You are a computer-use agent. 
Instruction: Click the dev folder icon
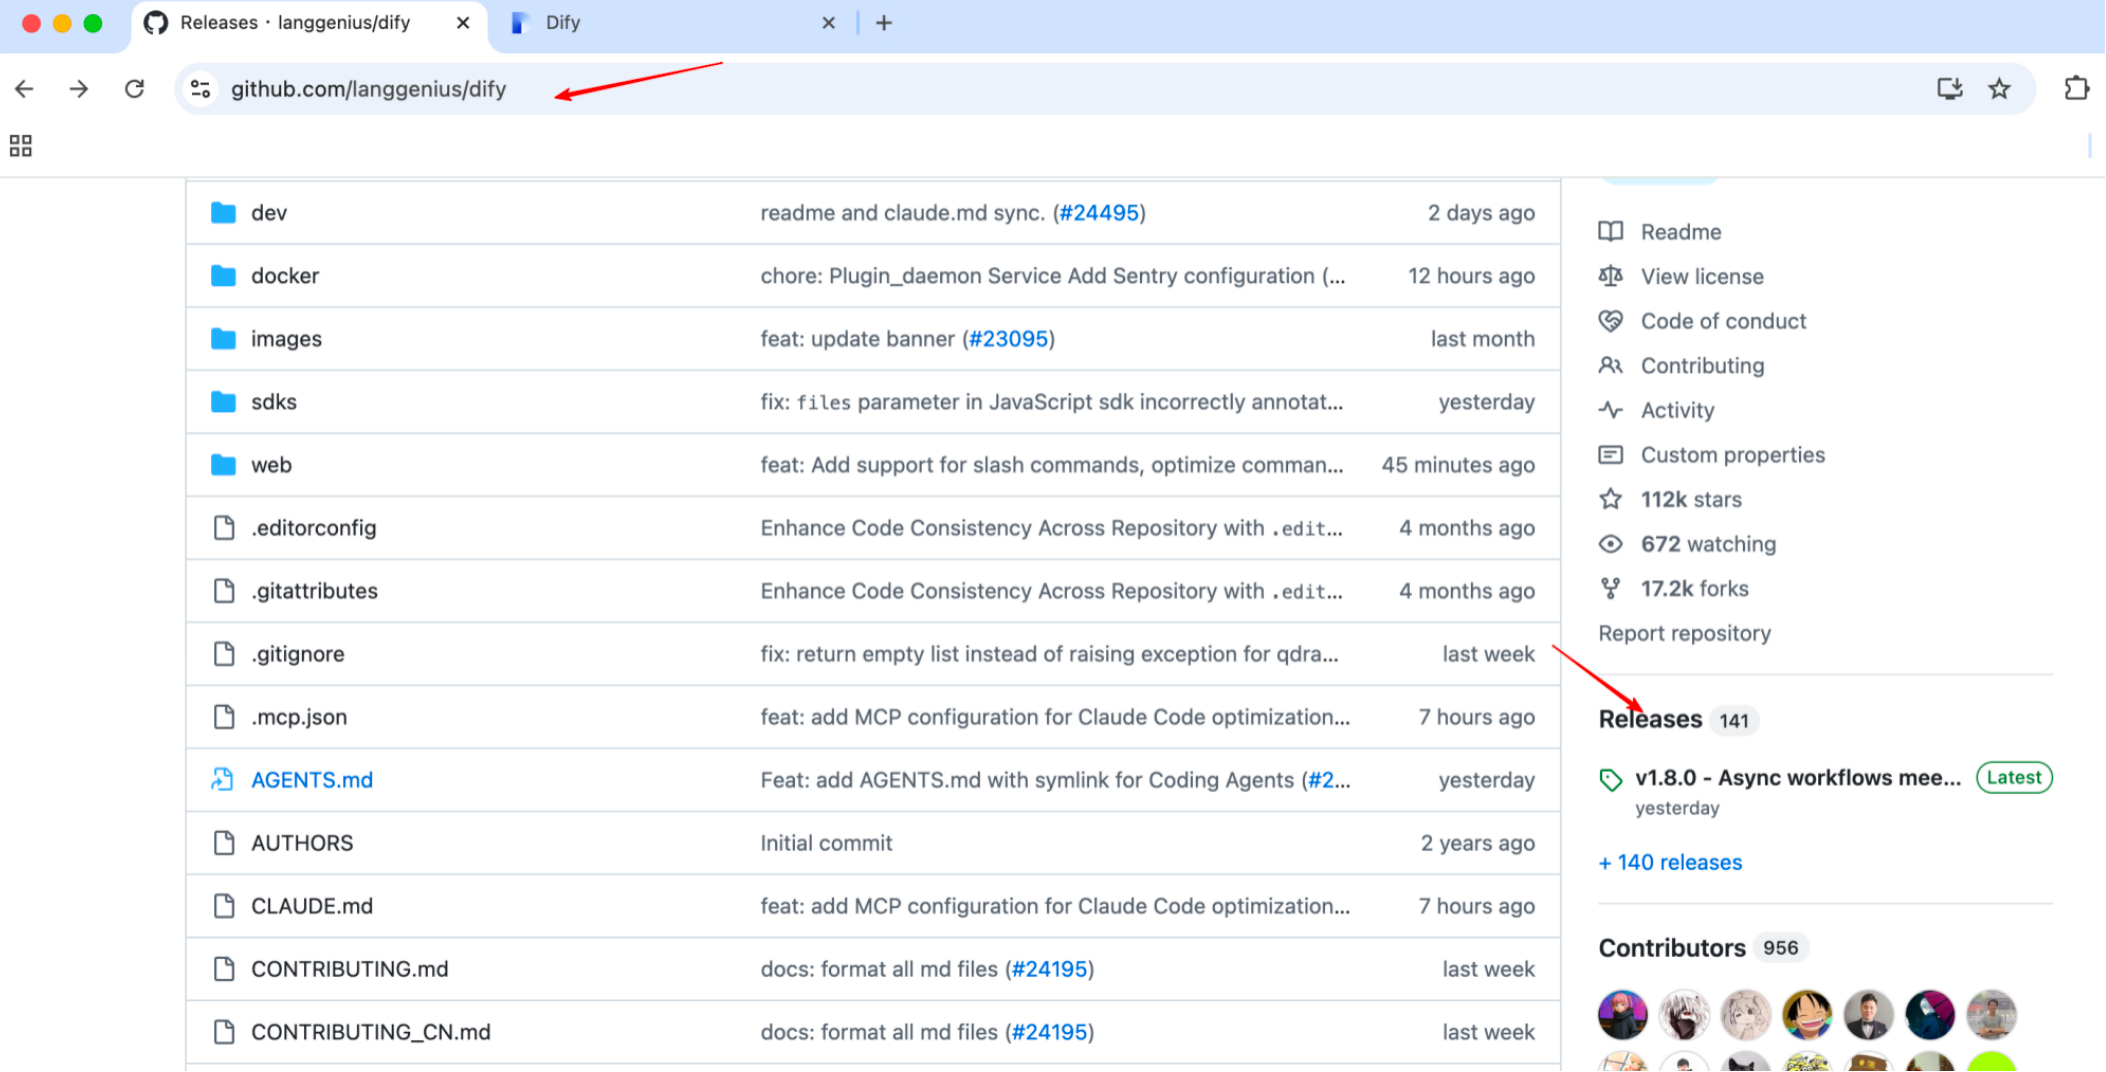[224, 213]
